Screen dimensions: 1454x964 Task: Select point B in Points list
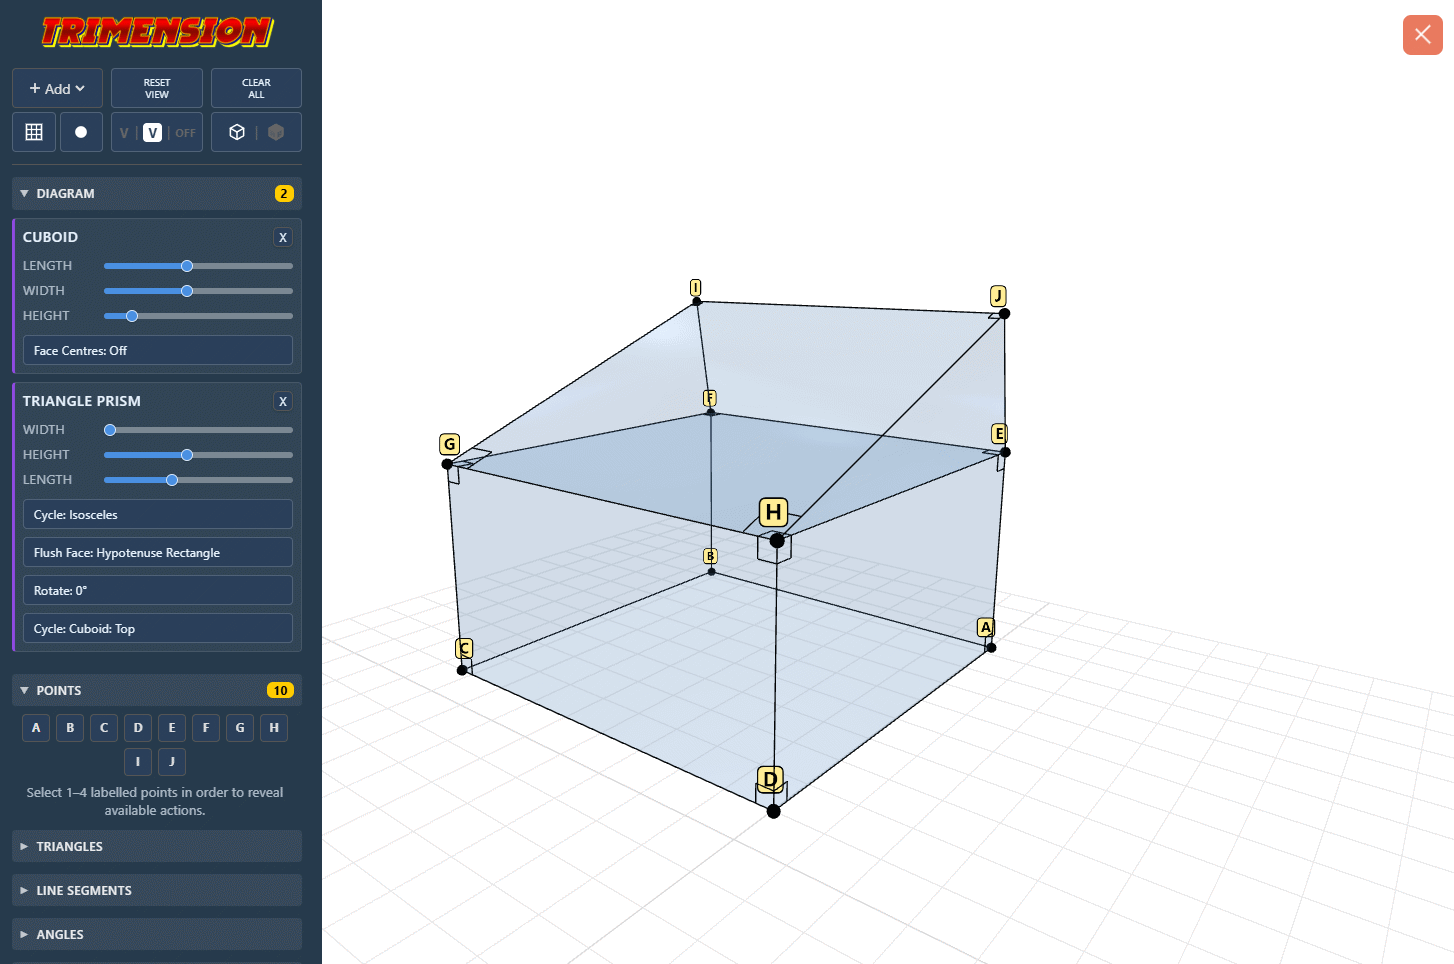coord(70,728)
